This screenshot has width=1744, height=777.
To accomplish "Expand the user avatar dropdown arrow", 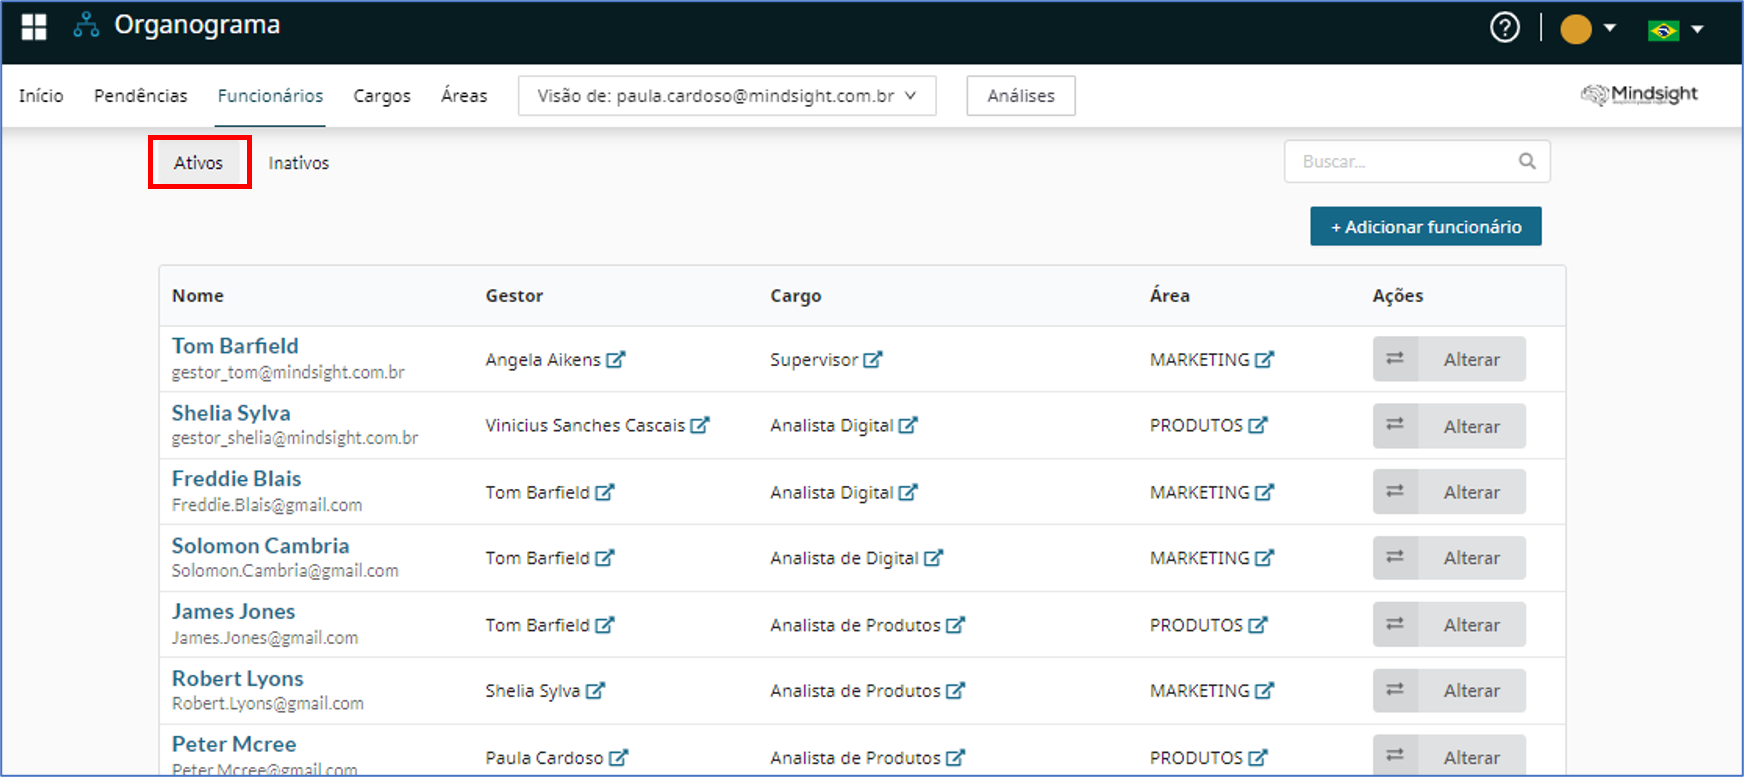I will (1610, 28).
